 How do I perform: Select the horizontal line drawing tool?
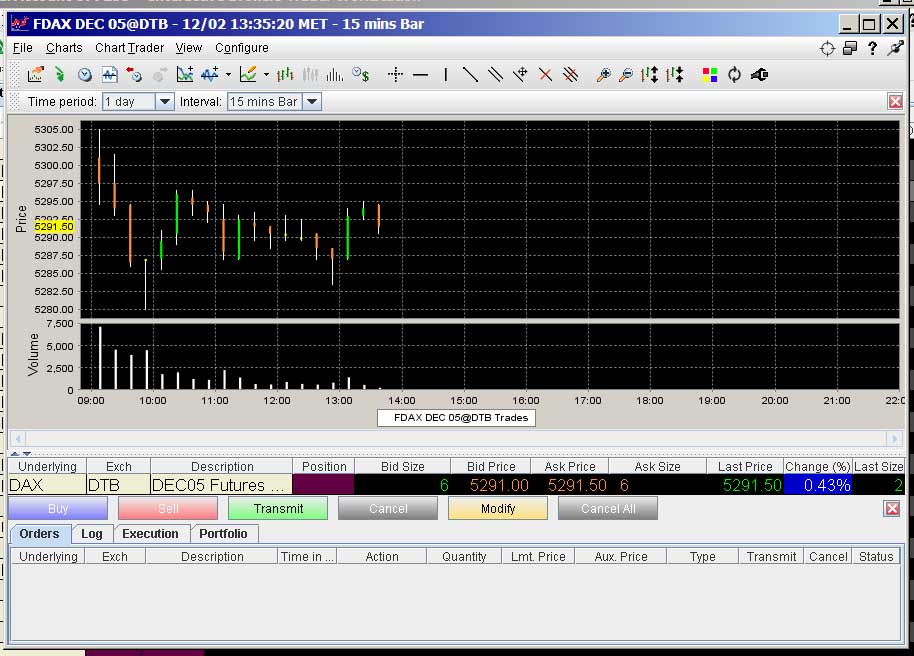pos(420,75)
